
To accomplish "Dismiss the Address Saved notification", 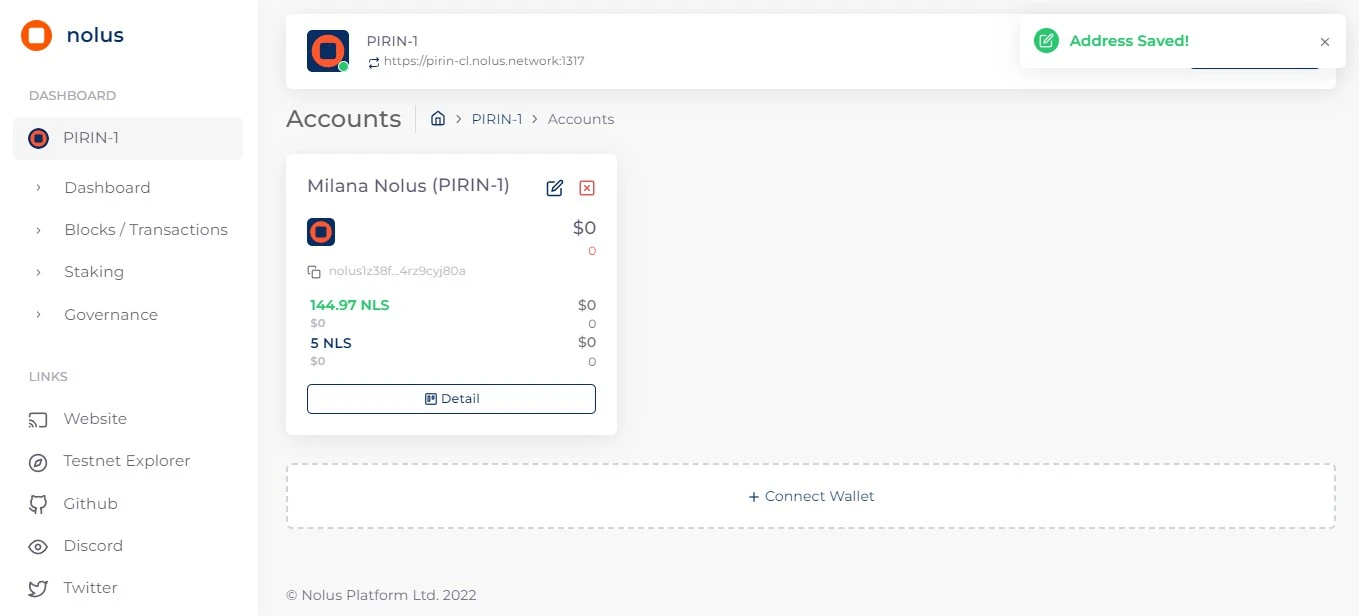I will point(1324,41).
